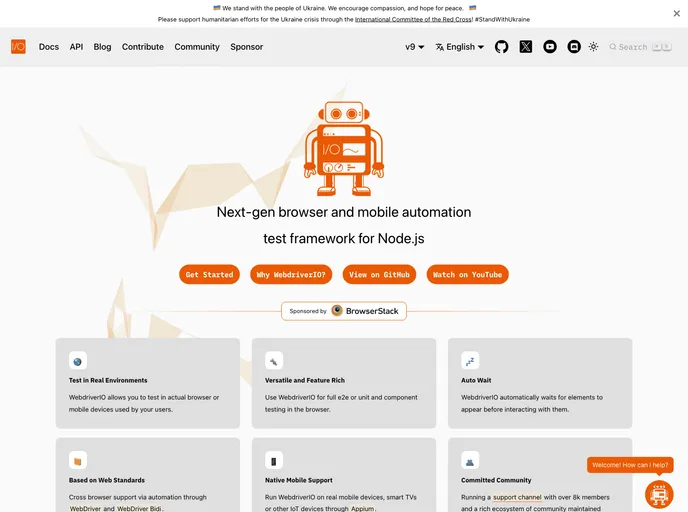Screen dimensions: 688x512
Task: Click inside the Search field
Action: pyautogui.click(x=640, y=47)
